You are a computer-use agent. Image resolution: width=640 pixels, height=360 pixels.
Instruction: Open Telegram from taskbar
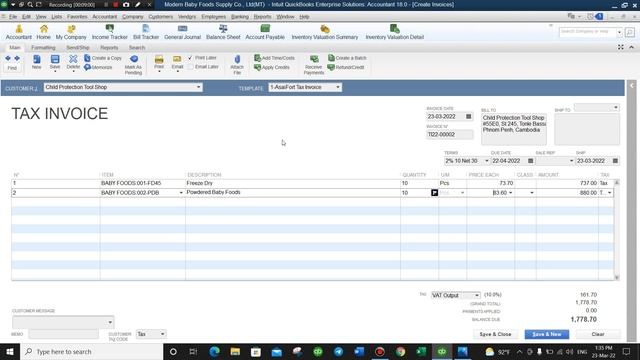338,351
